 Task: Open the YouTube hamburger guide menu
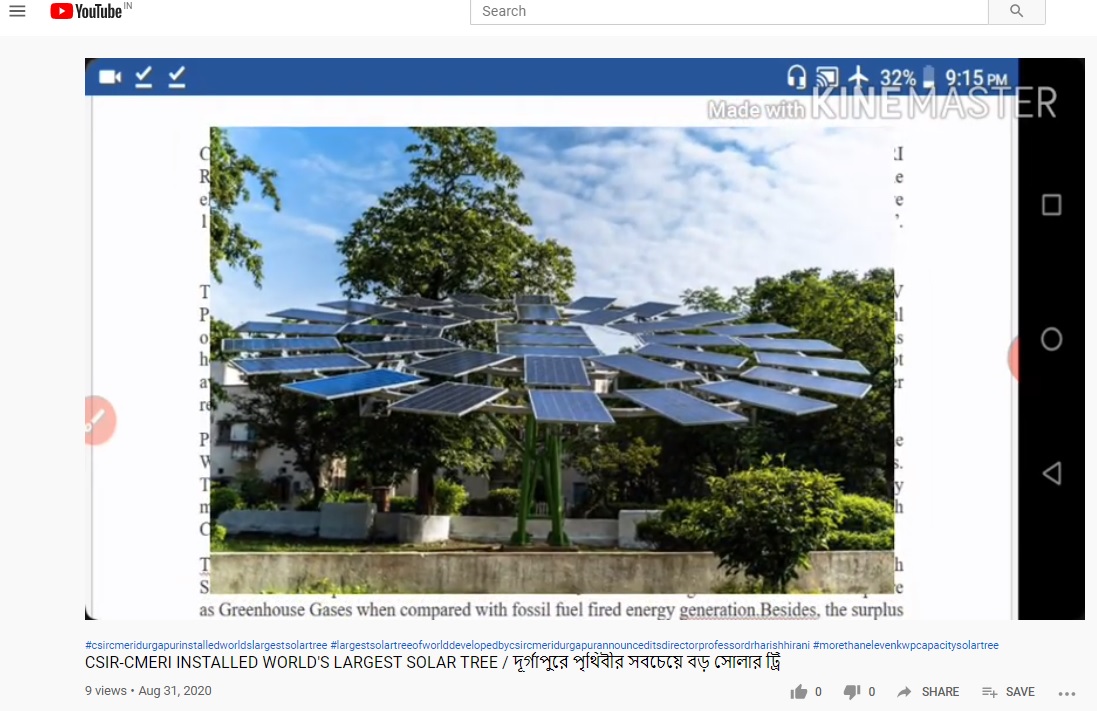[17, 11]
